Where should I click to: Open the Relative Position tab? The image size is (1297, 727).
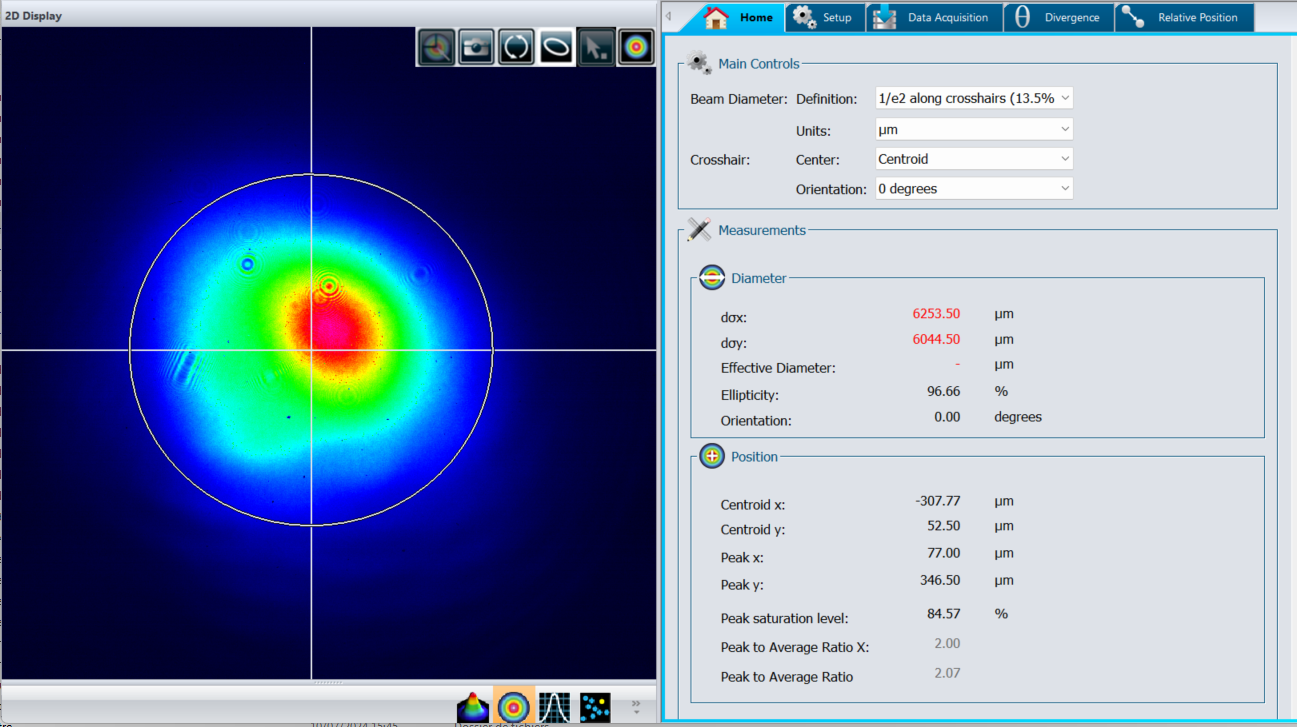(1183, 18)
